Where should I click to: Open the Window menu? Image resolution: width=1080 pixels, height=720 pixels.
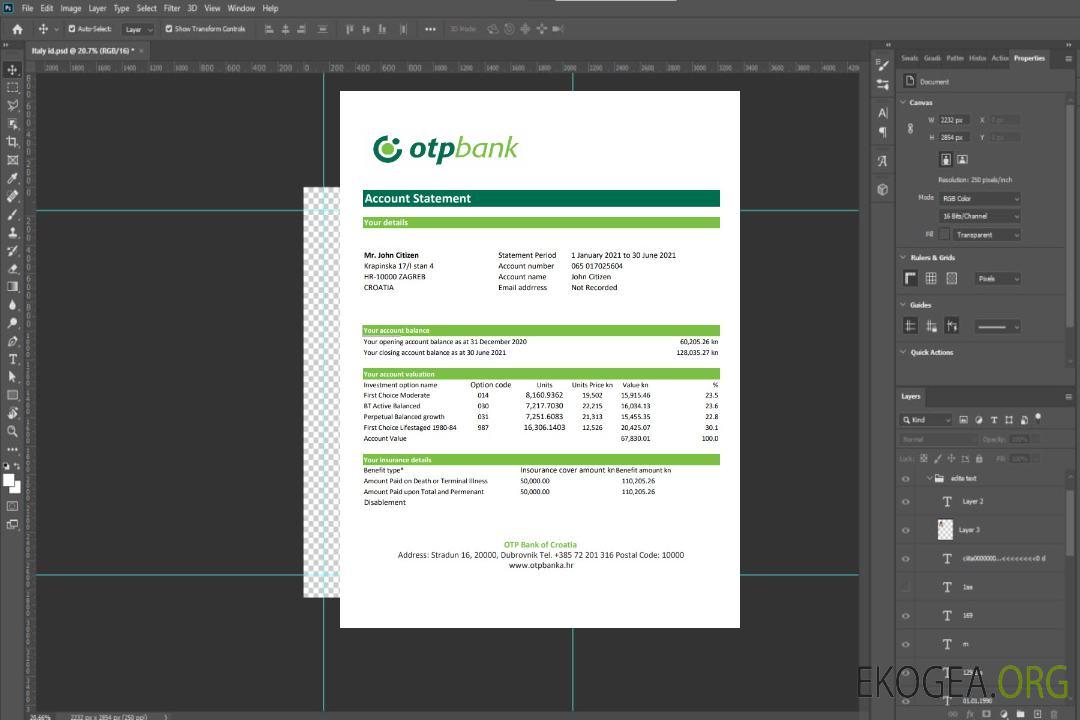(241, 8)
